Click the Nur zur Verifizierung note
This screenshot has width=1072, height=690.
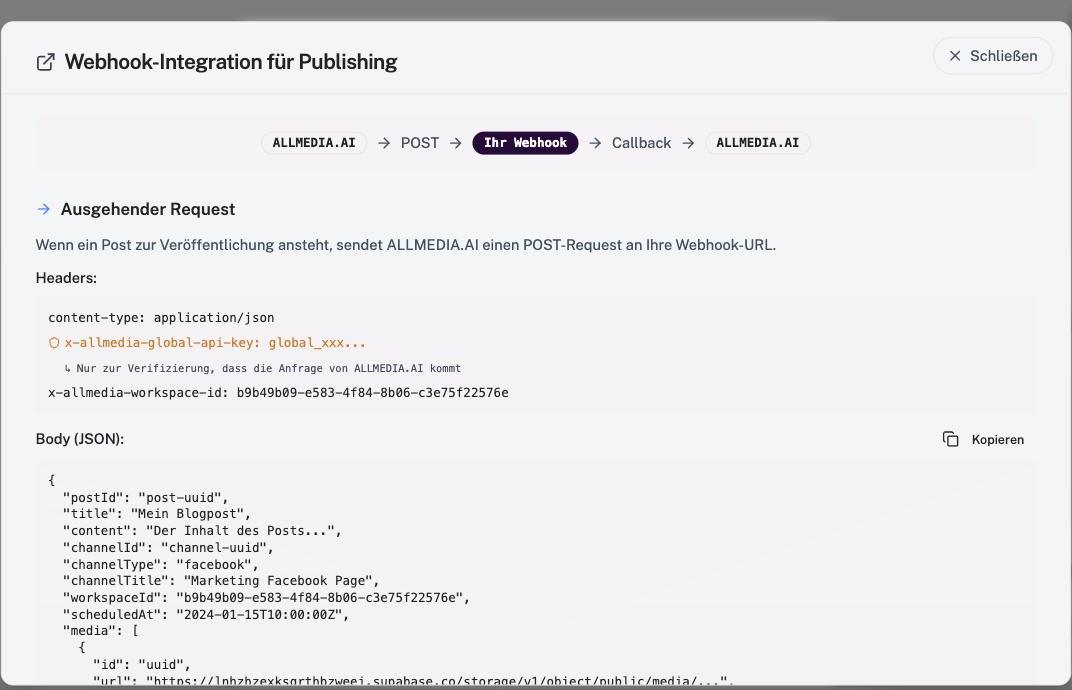[268, 369]
